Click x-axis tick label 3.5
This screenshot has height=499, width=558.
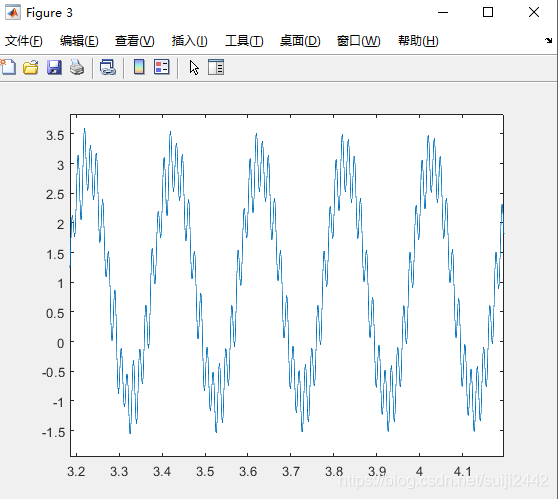(205, 472)
